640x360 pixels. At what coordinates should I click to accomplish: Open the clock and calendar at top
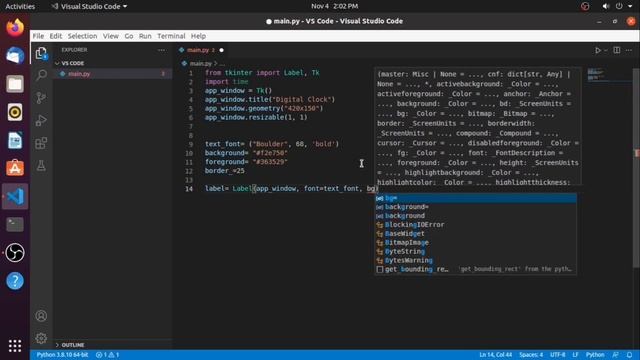[x=334, y=6]
